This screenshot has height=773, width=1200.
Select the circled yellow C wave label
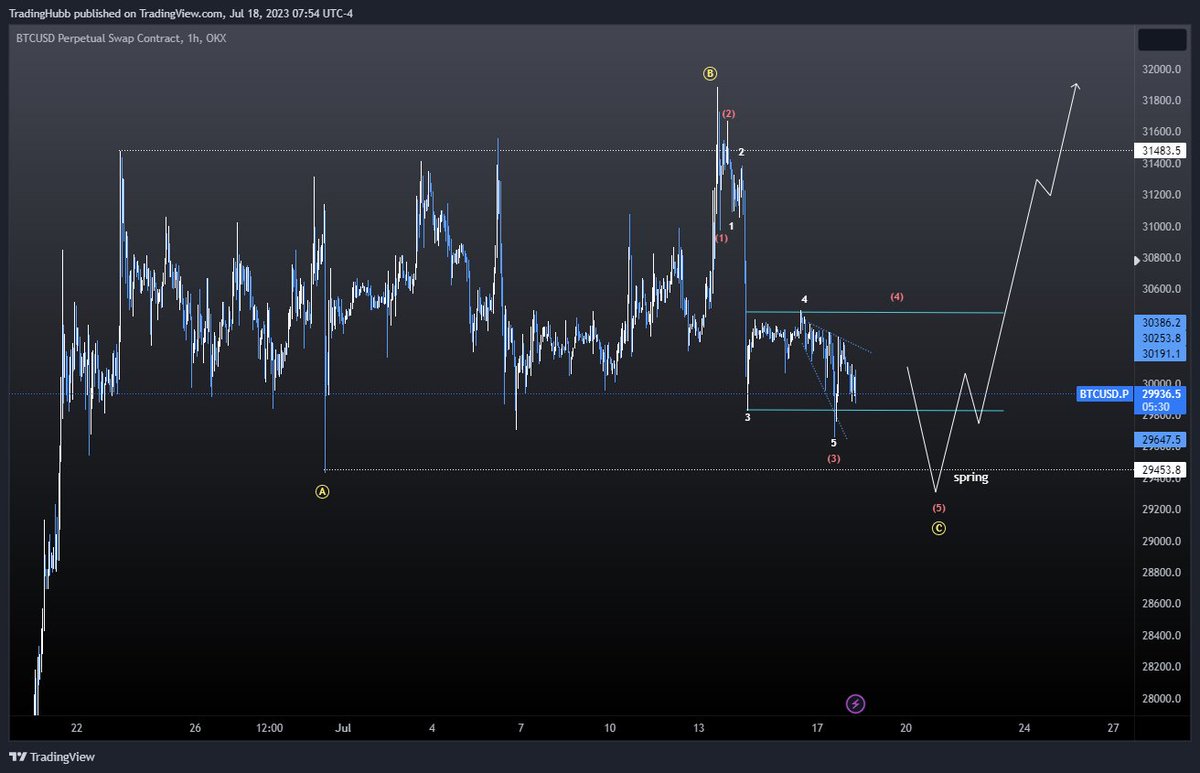click(x=938, y=528)
